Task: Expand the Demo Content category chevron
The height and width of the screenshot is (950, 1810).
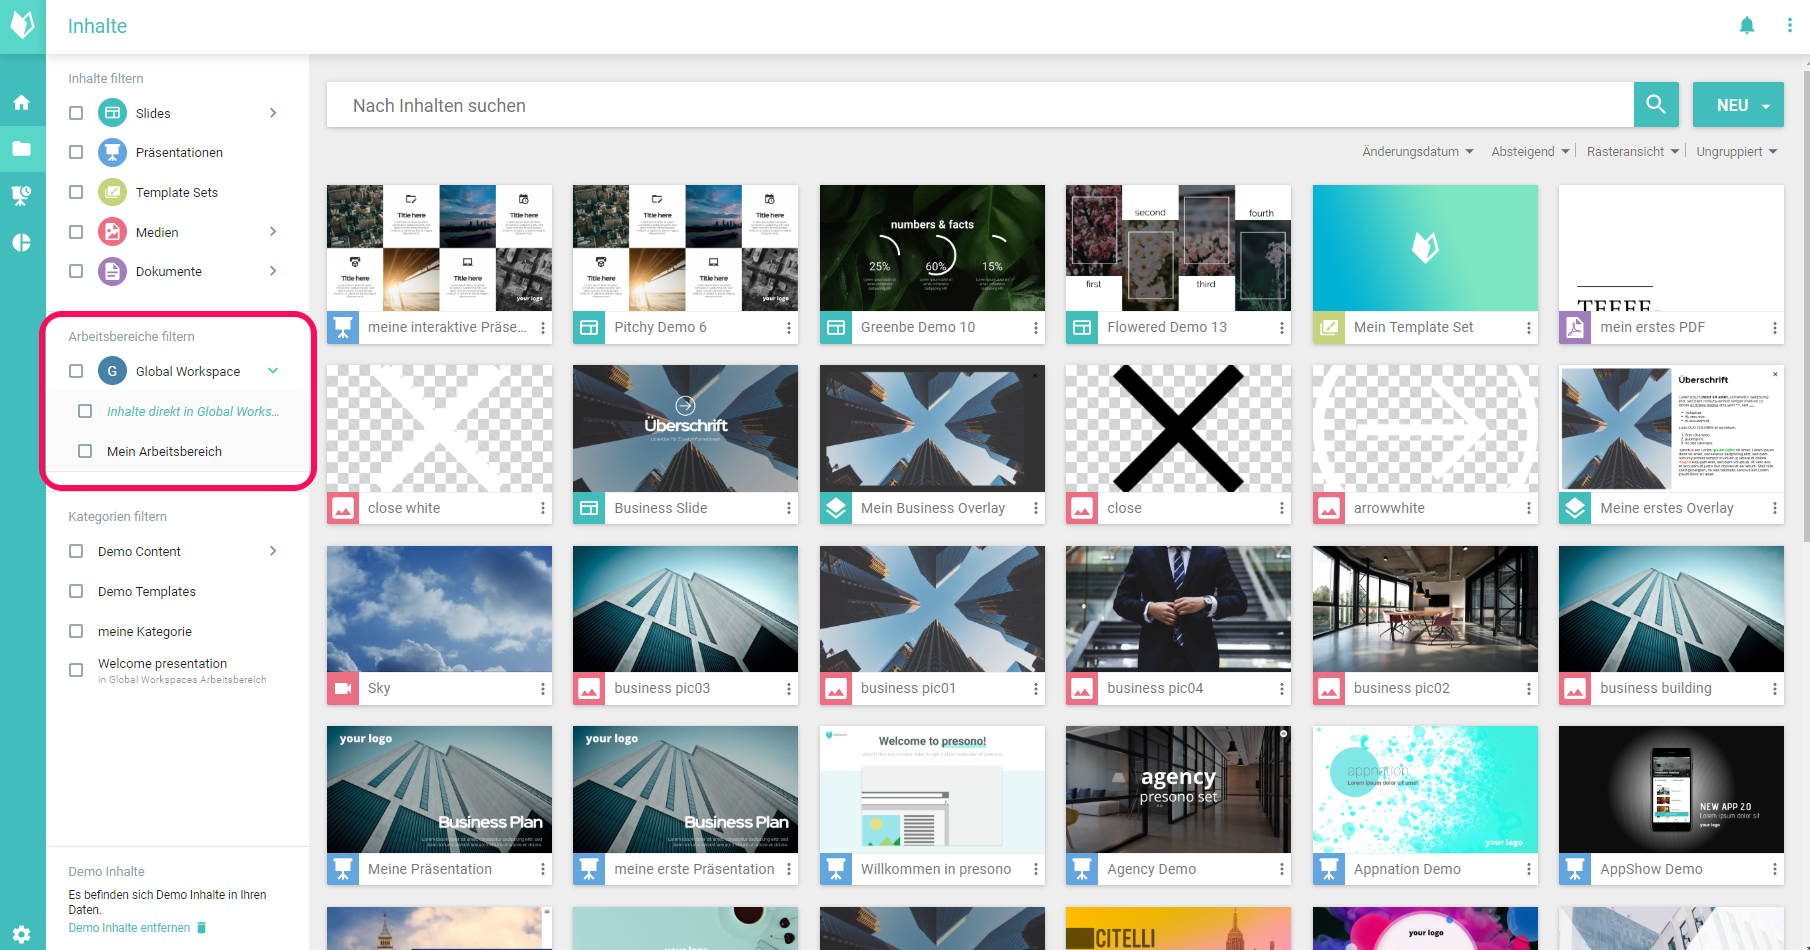Action: [x=273, y=551]
